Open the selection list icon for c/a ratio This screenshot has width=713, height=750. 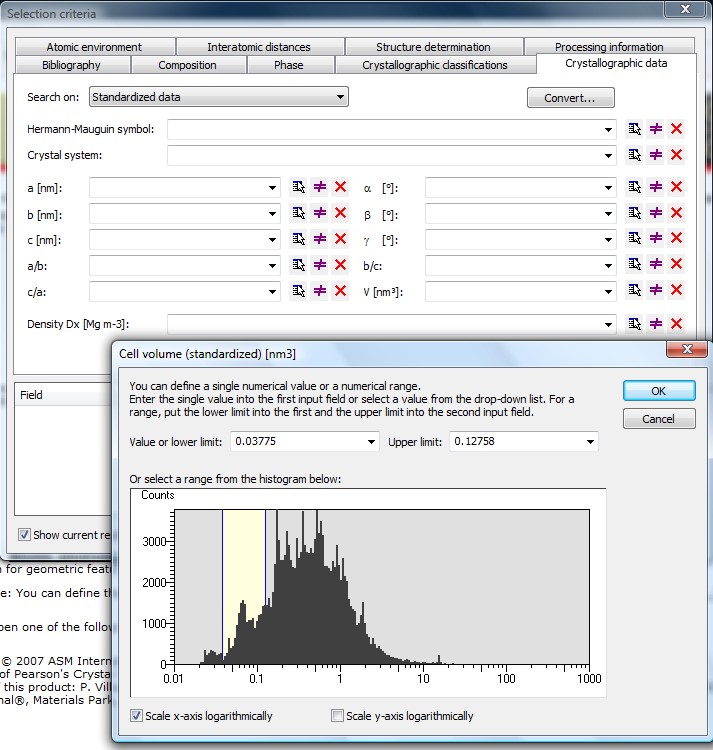click(298, 291)
